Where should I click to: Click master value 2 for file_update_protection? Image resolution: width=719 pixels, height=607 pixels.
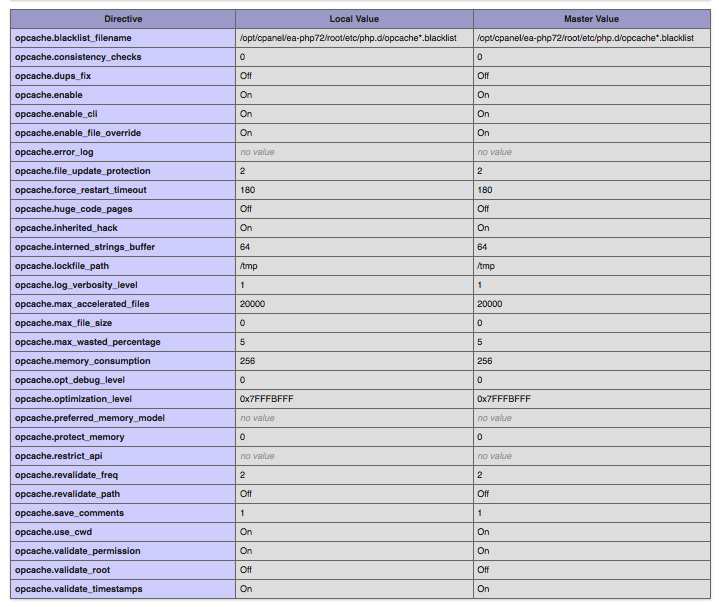pos(480,171)
